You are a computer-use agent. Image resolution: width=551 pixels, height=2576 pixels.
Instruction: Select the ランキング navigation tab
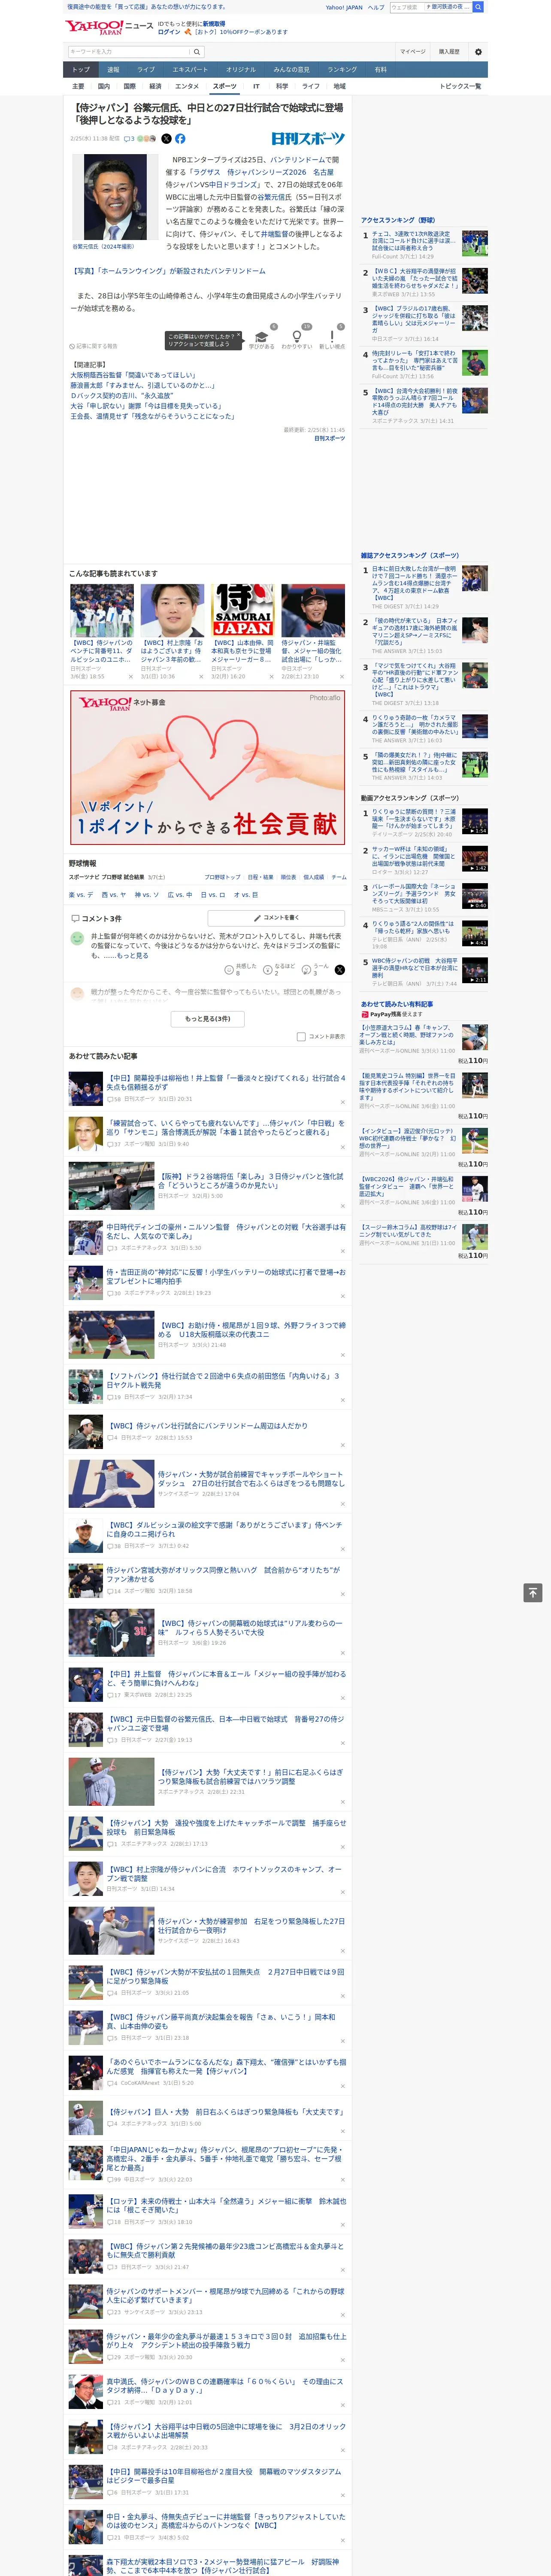[342, 70]
